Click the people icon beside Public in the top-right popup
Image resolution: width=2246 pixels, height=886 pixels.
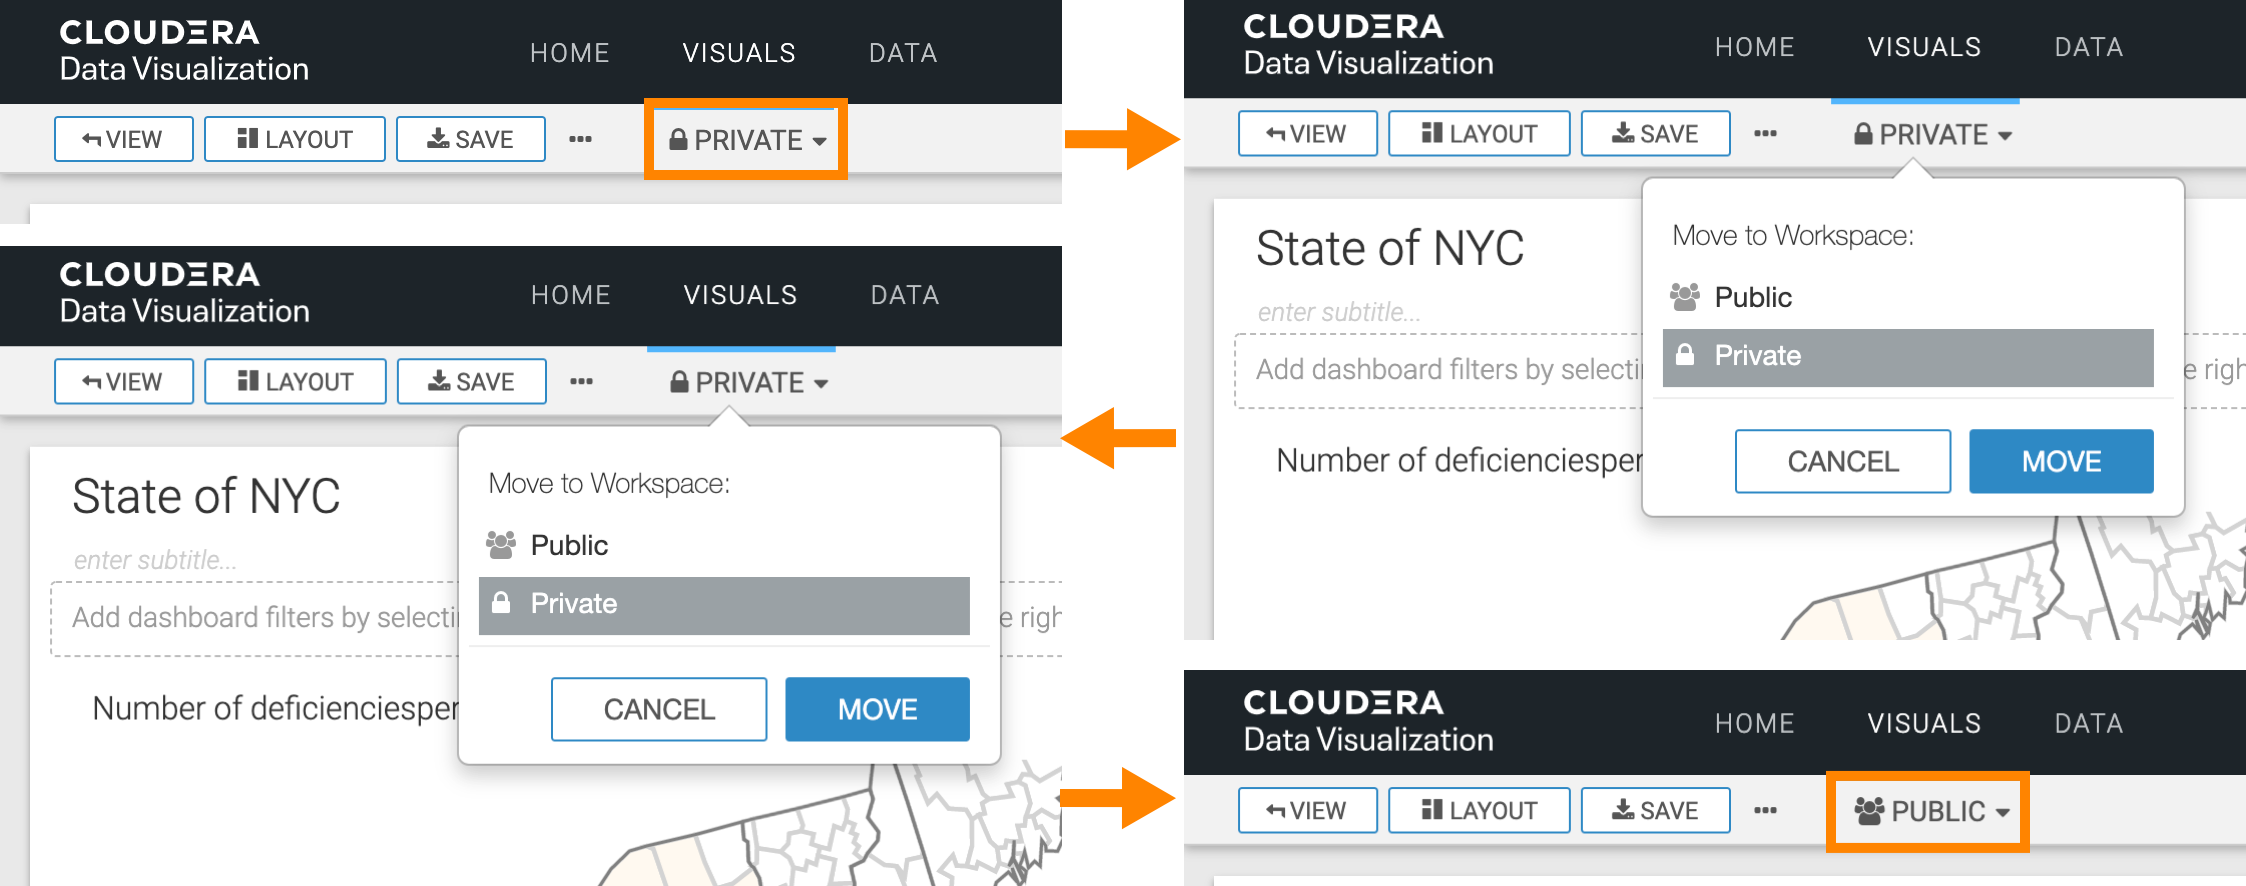coord(1685,296)
